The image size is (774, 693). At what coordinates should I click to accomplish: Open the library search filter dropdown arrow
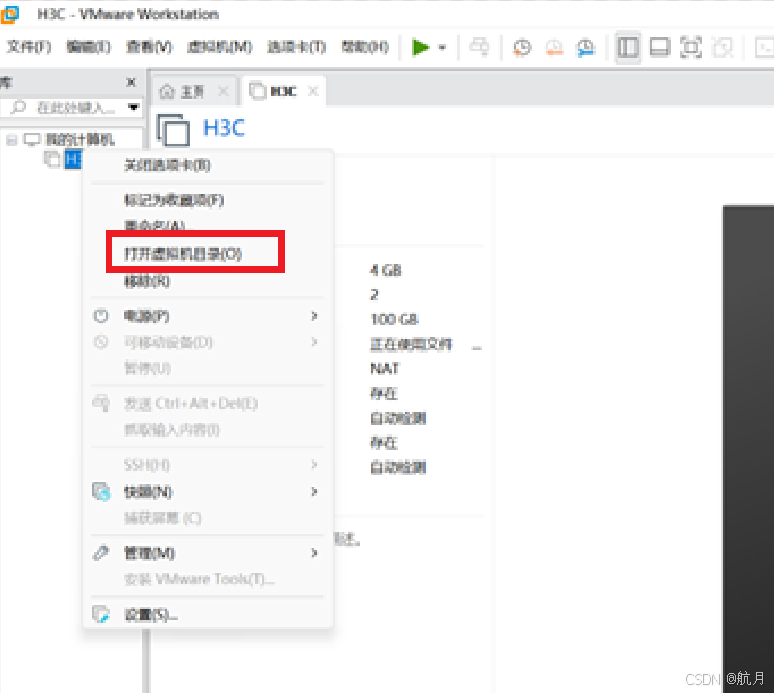(x=133, y=107)
